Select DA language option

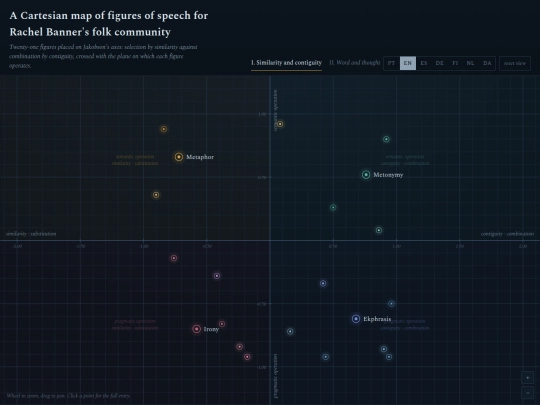pos(487,63)
